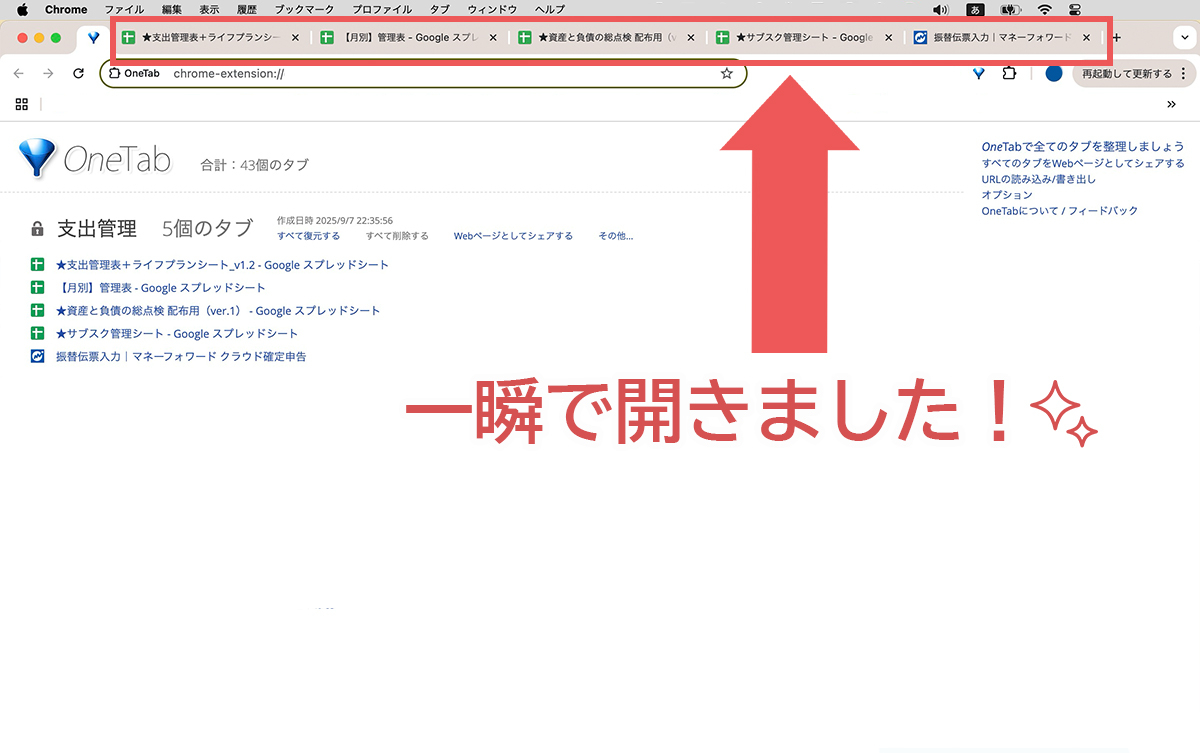Click the Wi-Fi icon in menu bar
Screen dimensions: 1200x753
(1045, 9)
